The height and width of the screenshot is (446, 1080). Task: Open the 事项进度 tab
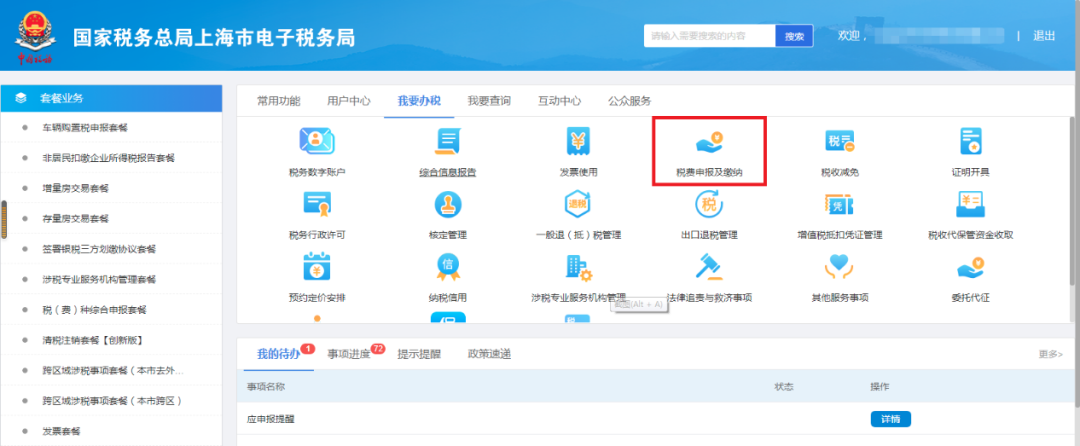pos(349,354)
